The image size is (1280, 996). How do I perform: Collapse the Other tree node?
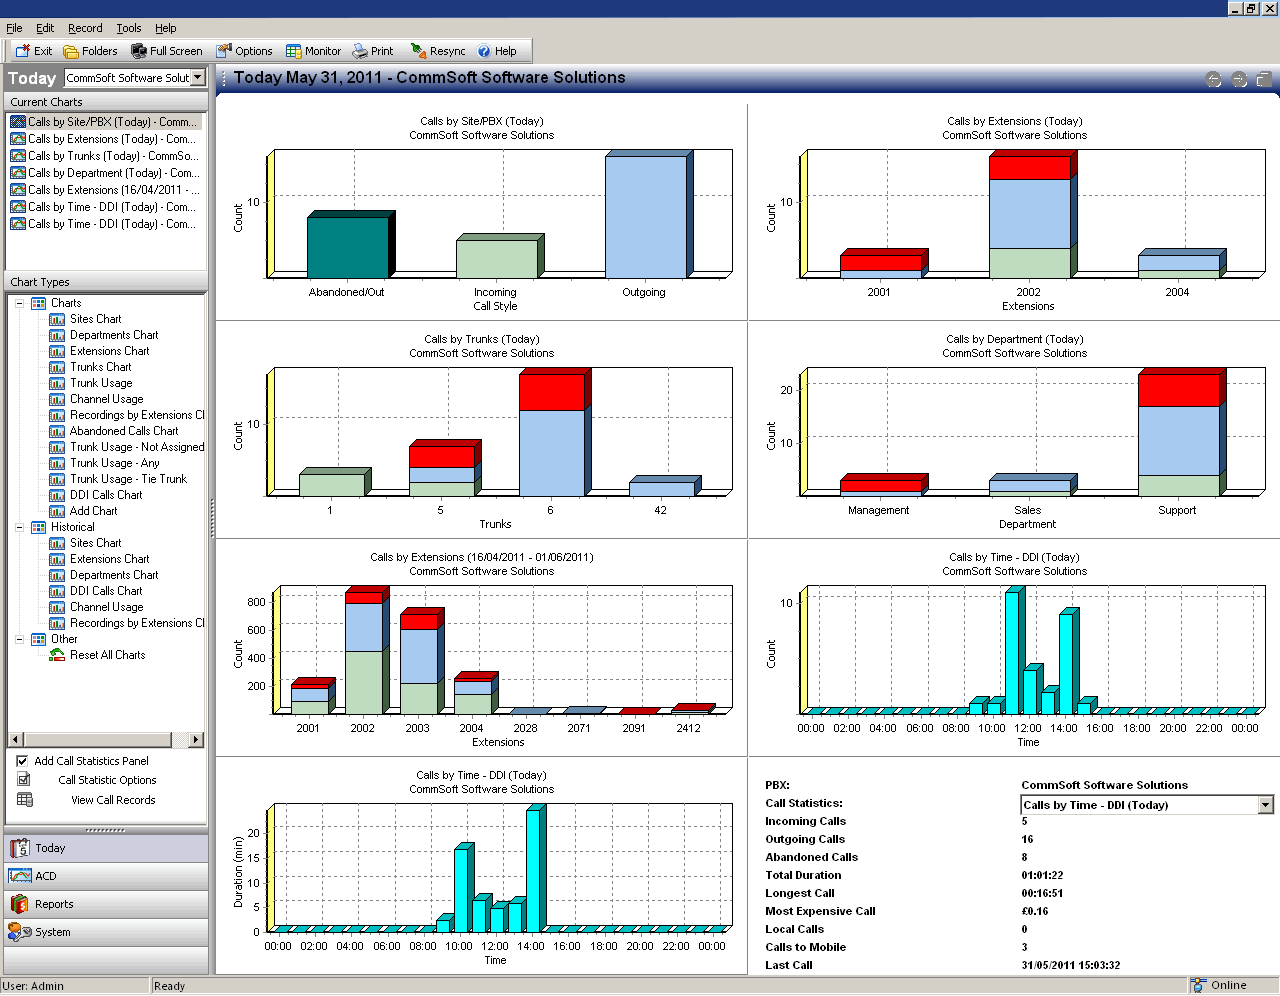[x=19, y=639]
